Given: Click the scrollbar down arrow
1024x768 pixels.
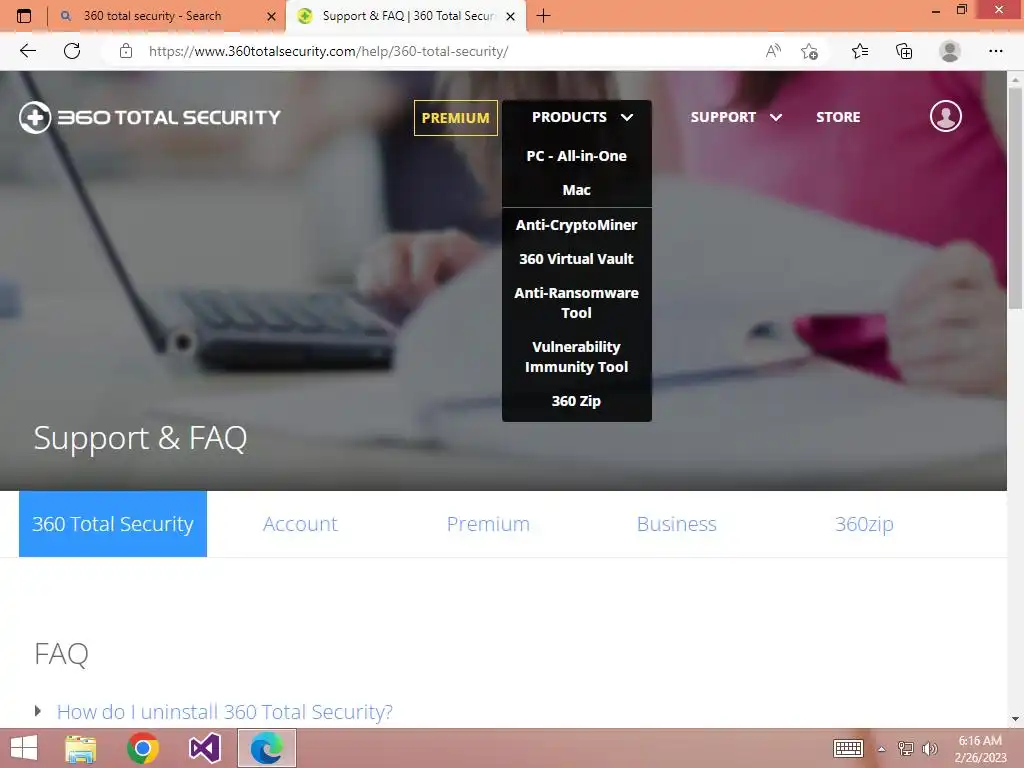Looking at the screenshot, I should (1015, 719).
